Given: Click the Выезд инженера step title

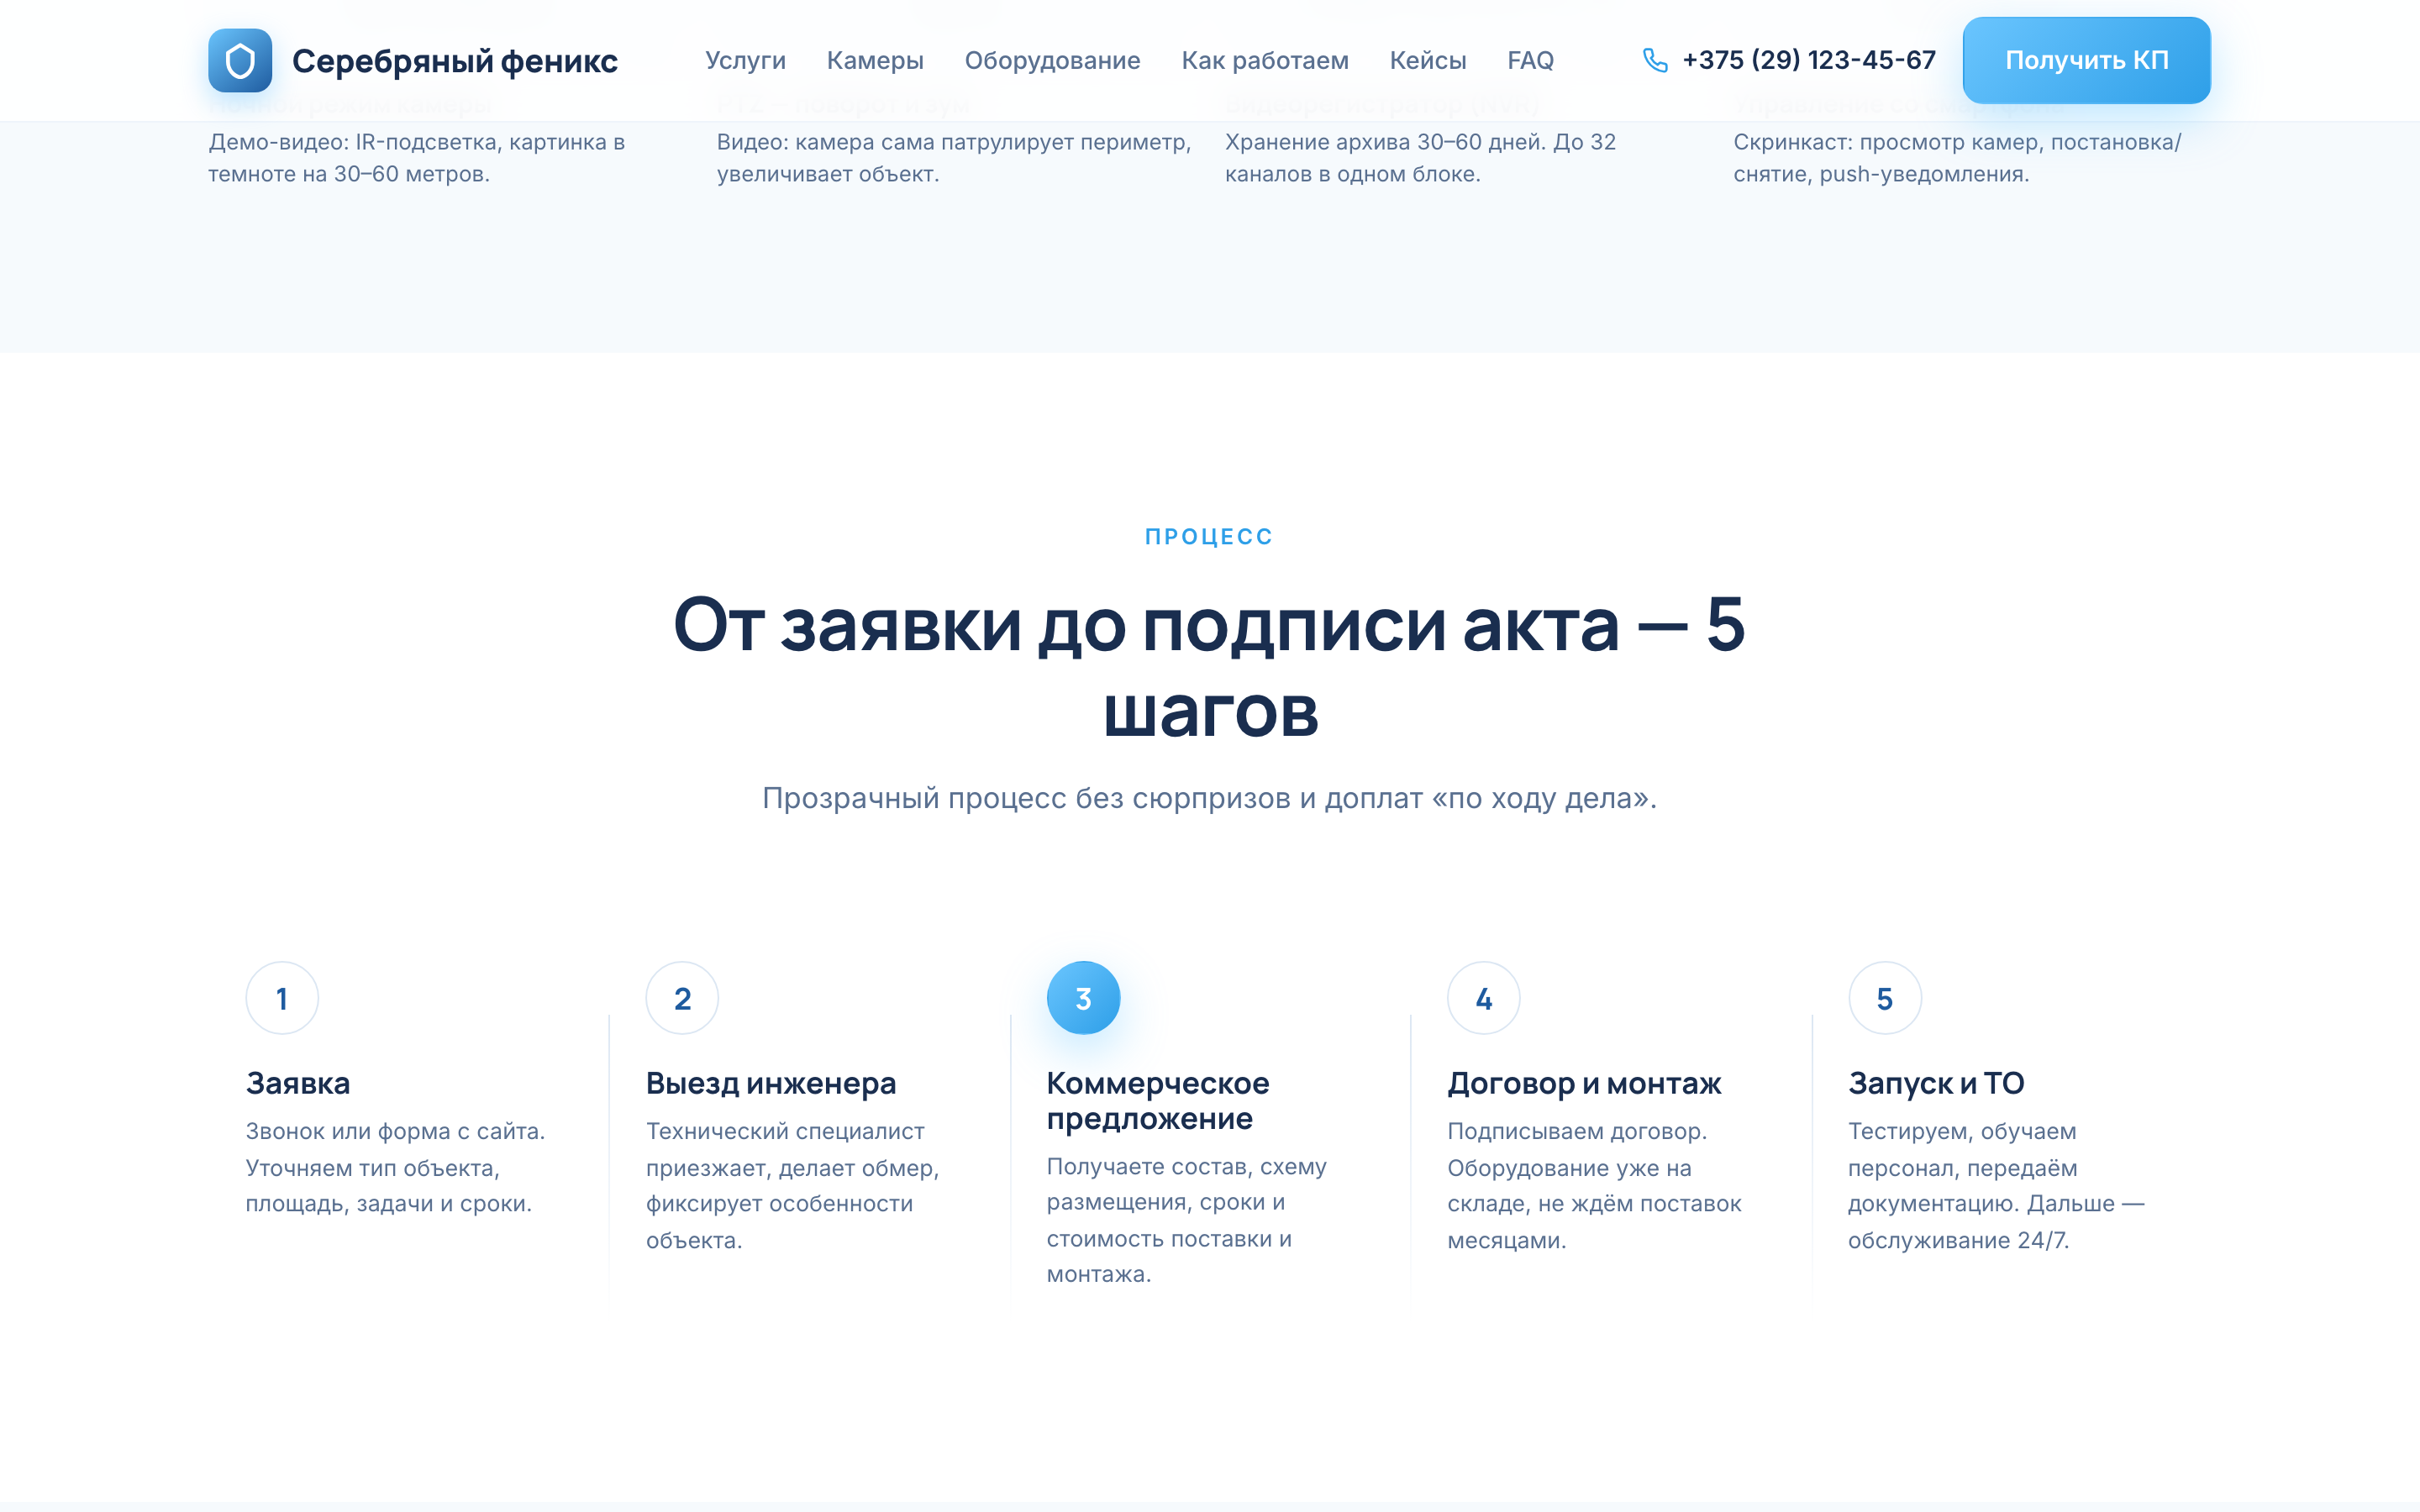Looking at the screenshot, I should click(x=771, y=1083).
